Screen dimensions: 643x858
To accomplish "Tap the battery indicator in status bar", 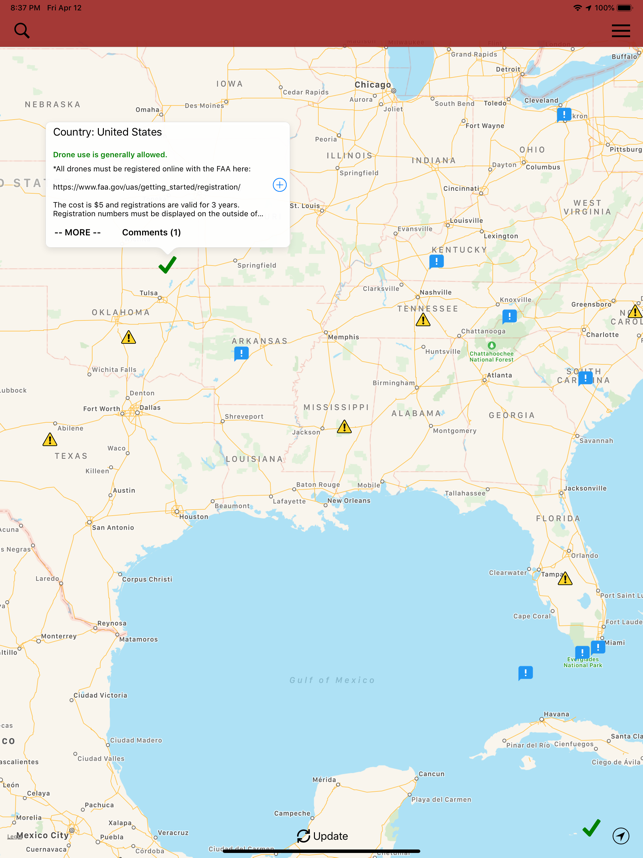I will pyautogui.click(x=625, y=8).
